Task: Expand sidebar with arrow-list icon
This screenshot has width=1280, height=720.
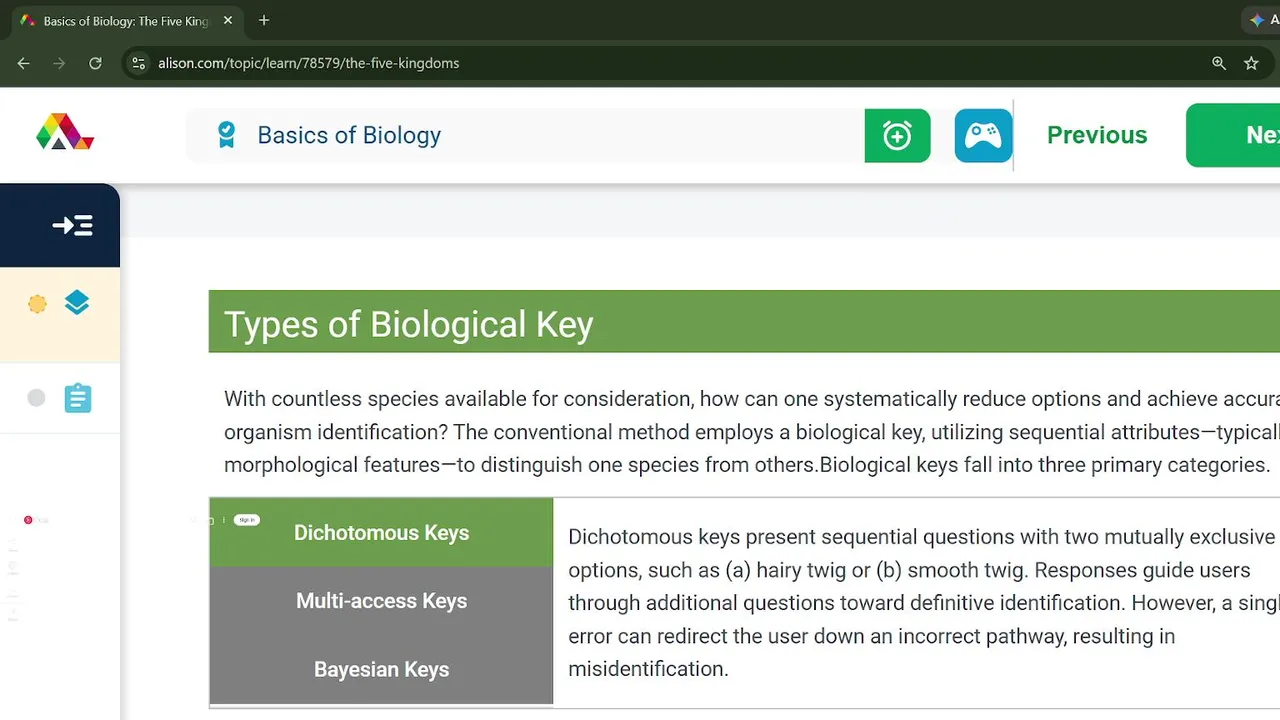Action: pos(73,226)
